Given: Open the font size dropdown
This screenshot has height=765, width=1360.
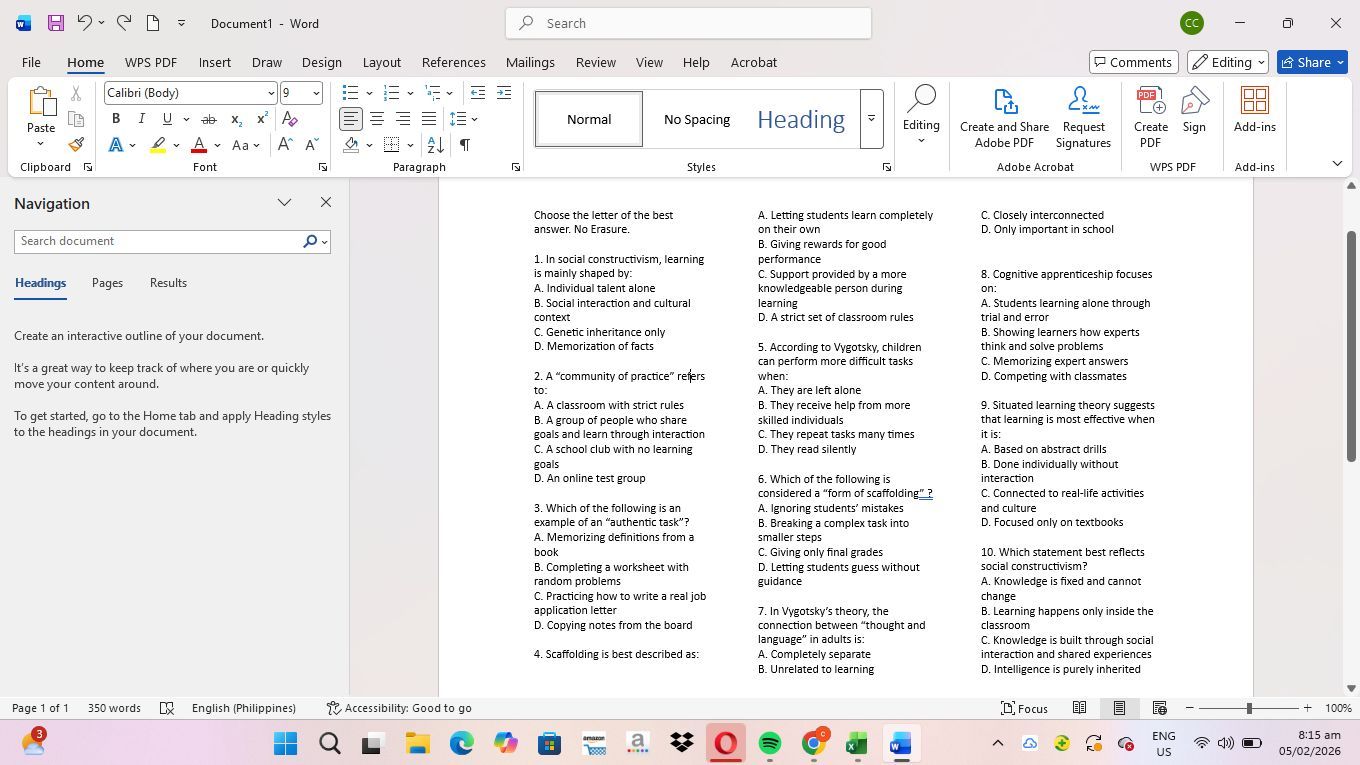Looking at the screenshot, I should [316, 93].
